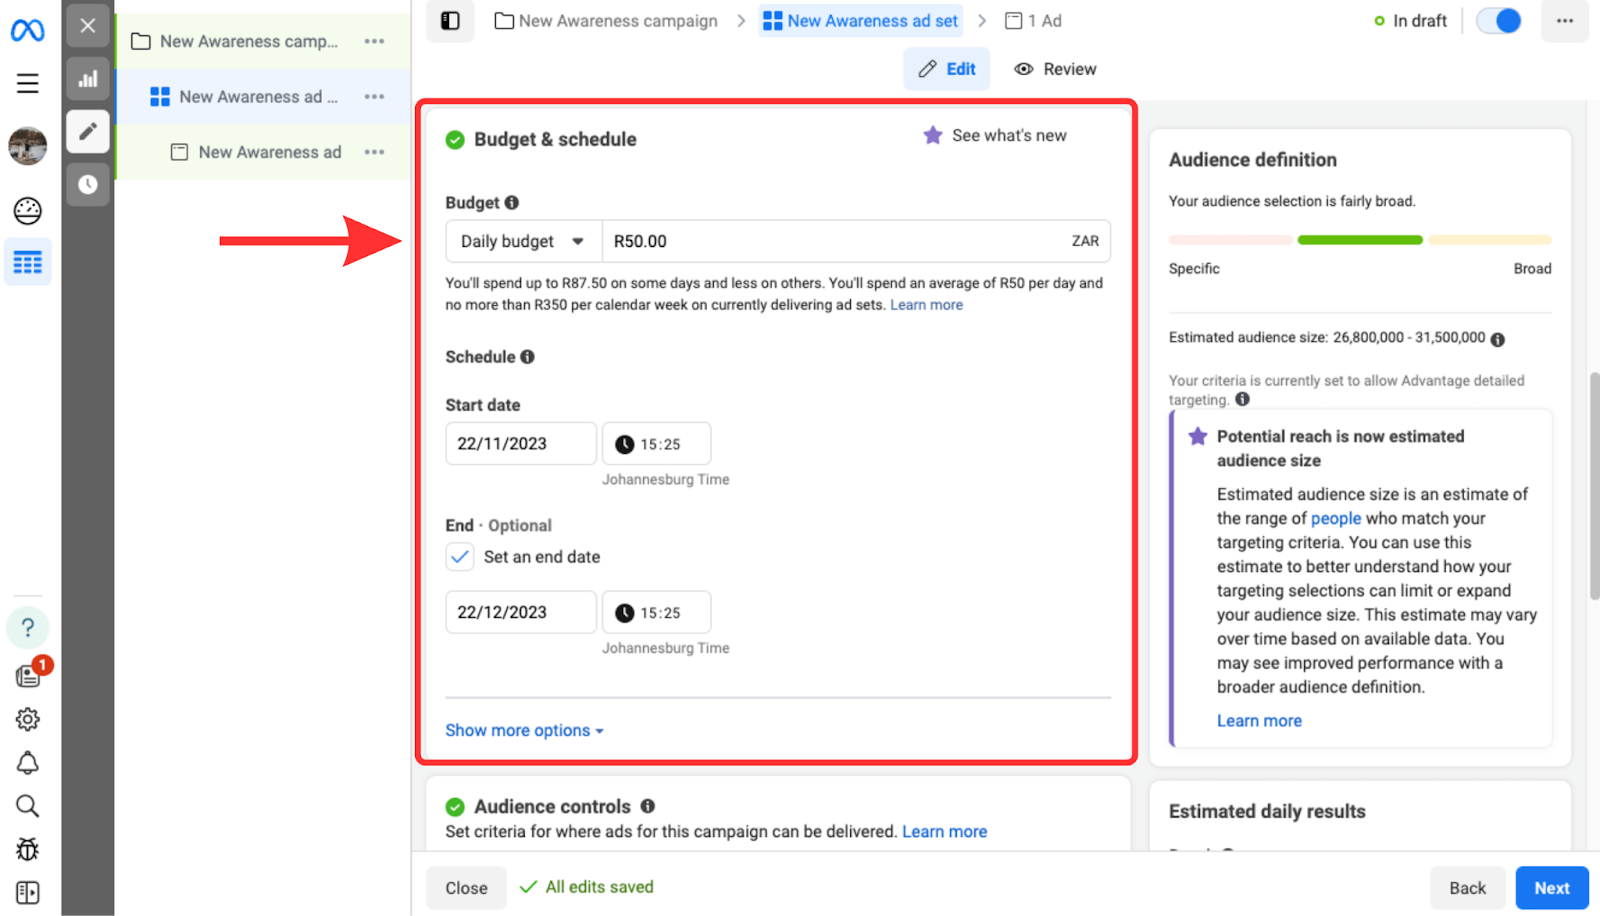The height and width of the screenshot is (916, 1600).
Task: Open the Meta logo home icon
Action: pyautogui.click(x=27, y=31)
